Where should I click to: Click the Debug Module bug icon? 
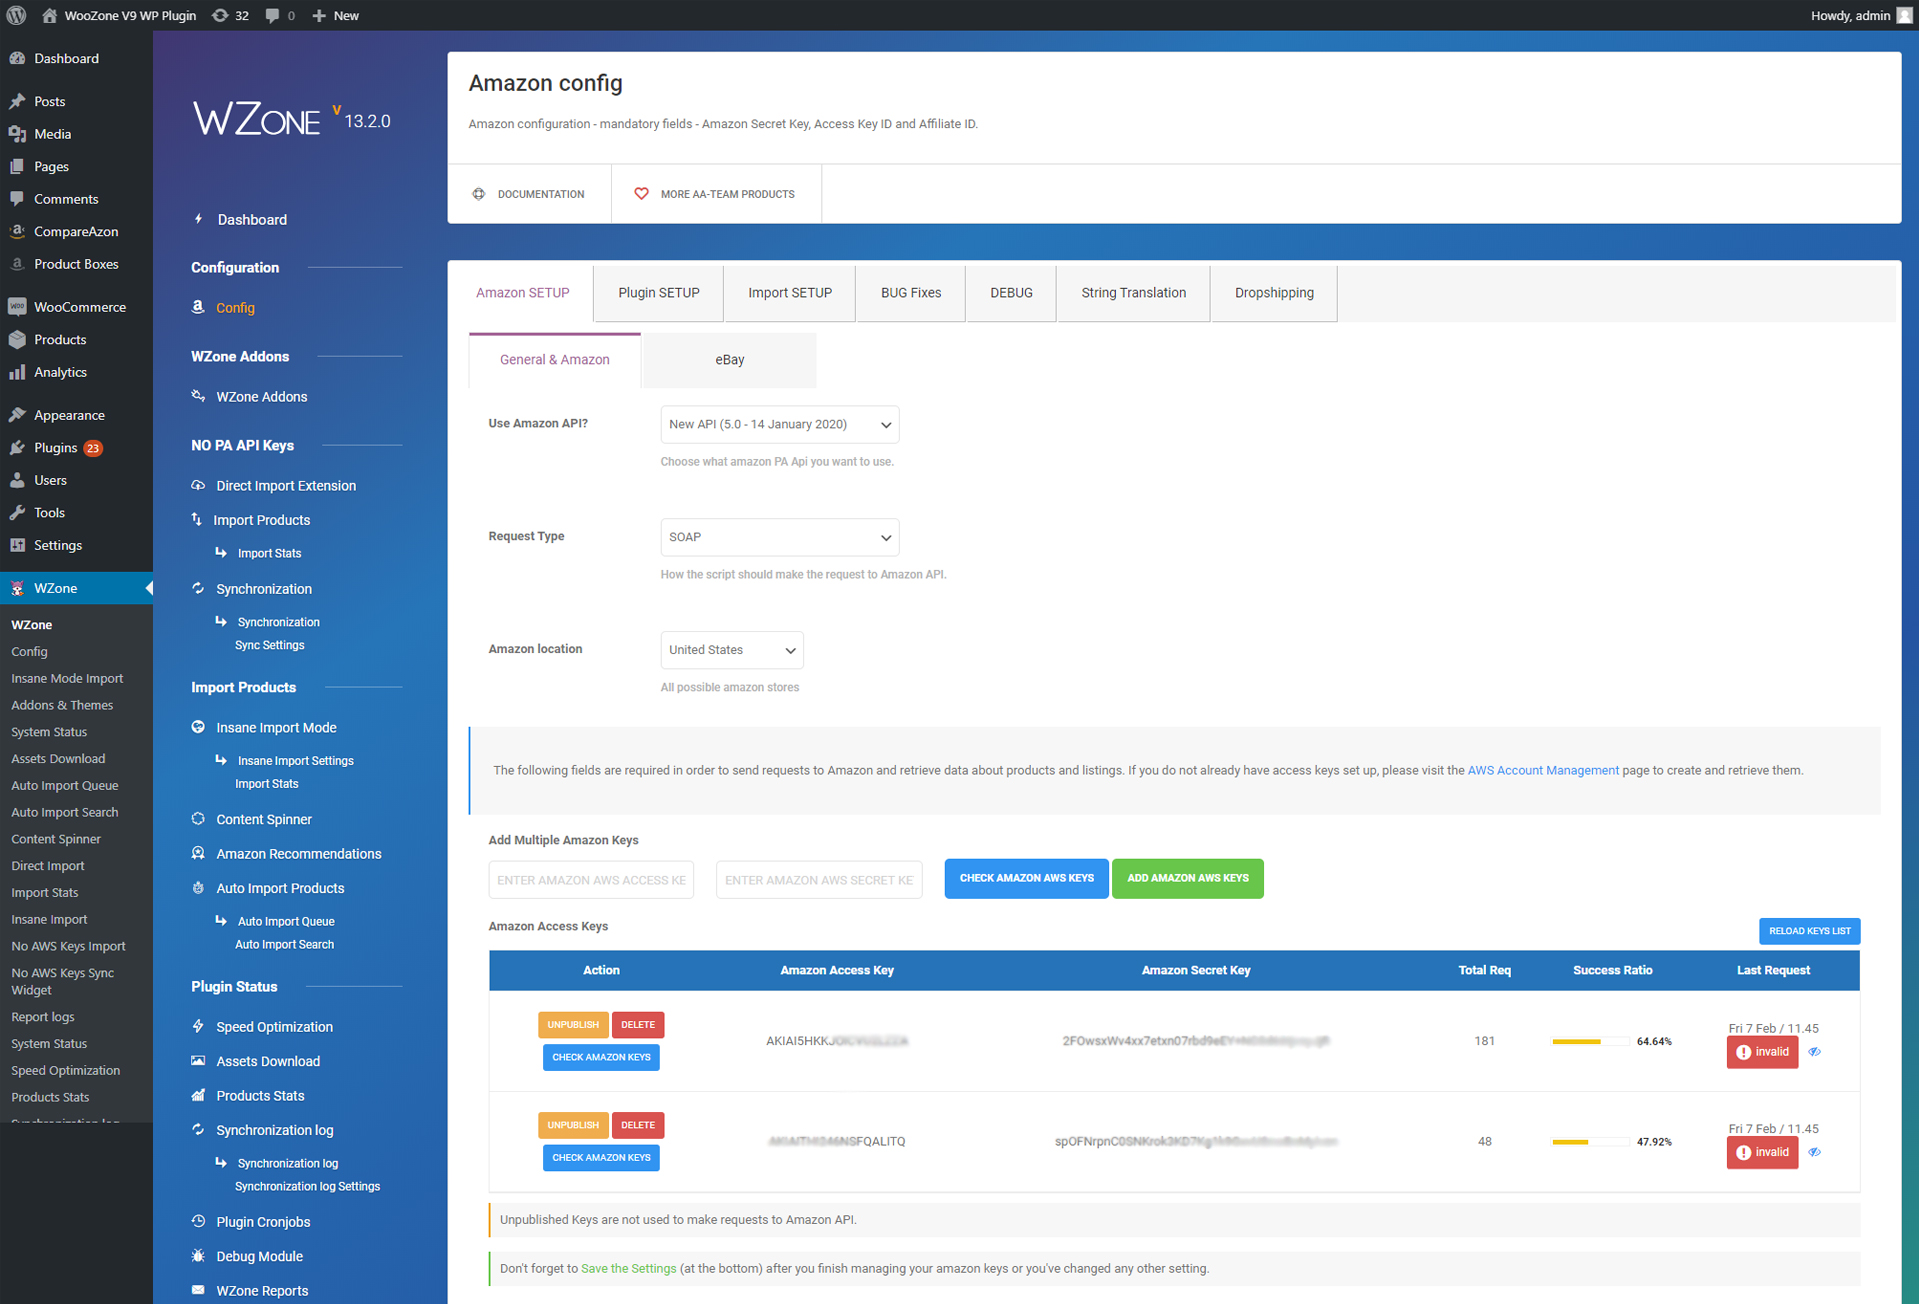point(198,1256)
